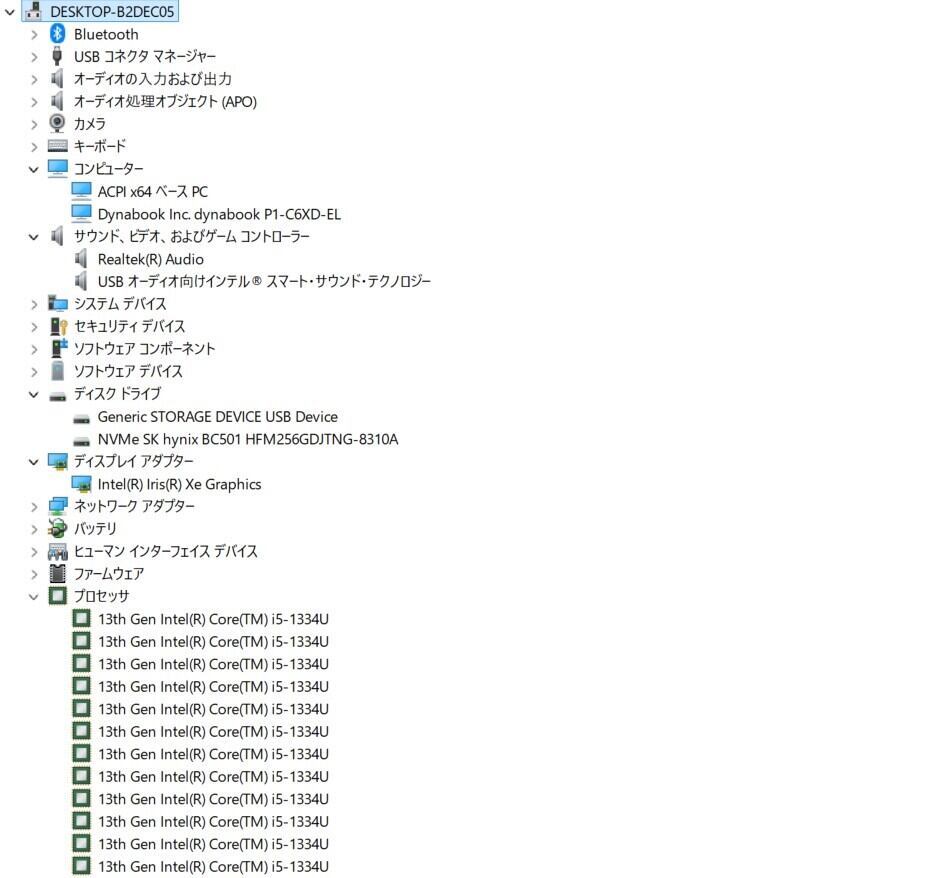
Task: Select the ソフトウェア コンポーネント label
Action: coord(144,349)
